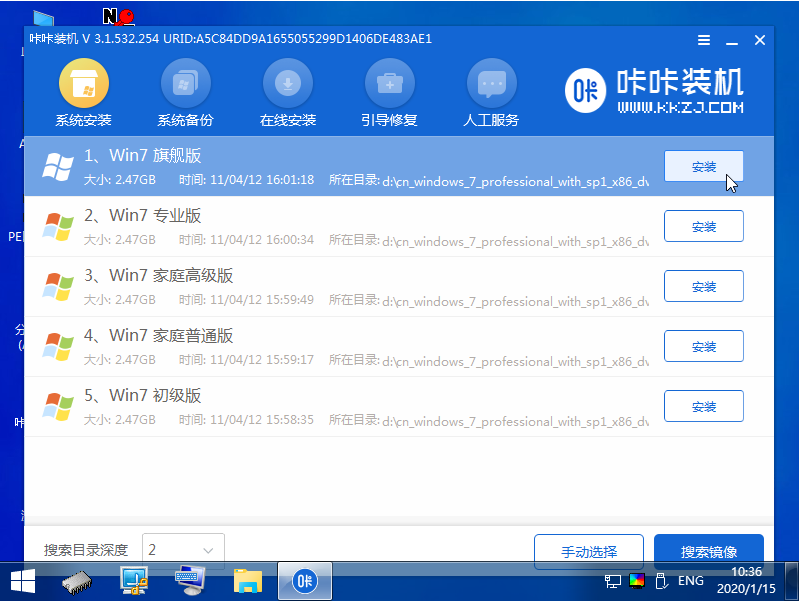Open the hamburger menu in title bar
800x602 pixels.
[704, 40]
